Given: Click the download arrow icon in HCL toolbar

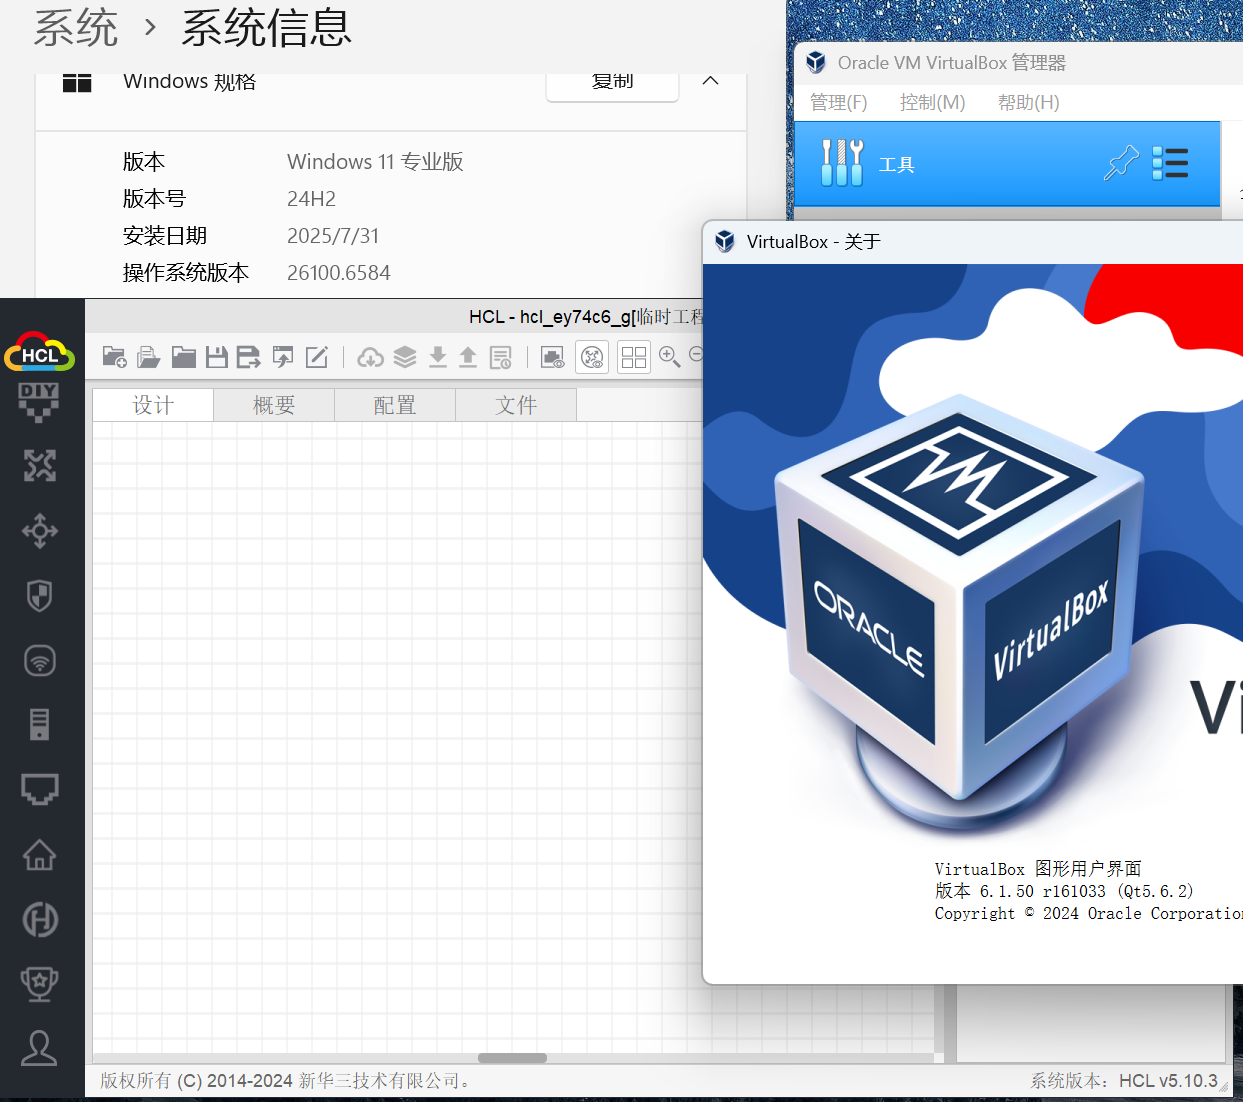Looking at the screenshot, I should click(438, 357).
